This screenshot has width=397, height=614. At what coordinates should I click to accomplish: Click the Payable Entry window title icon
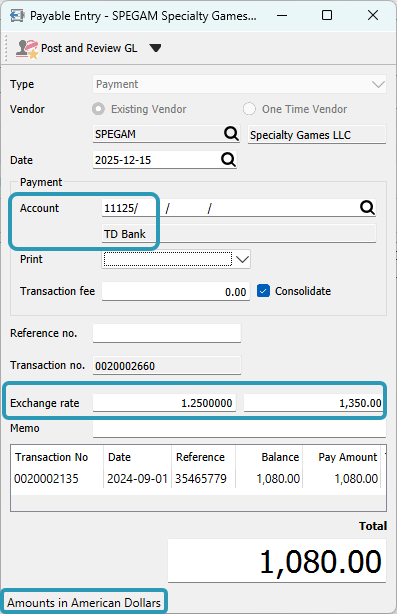pyautogui.click(x=17, y=16)
